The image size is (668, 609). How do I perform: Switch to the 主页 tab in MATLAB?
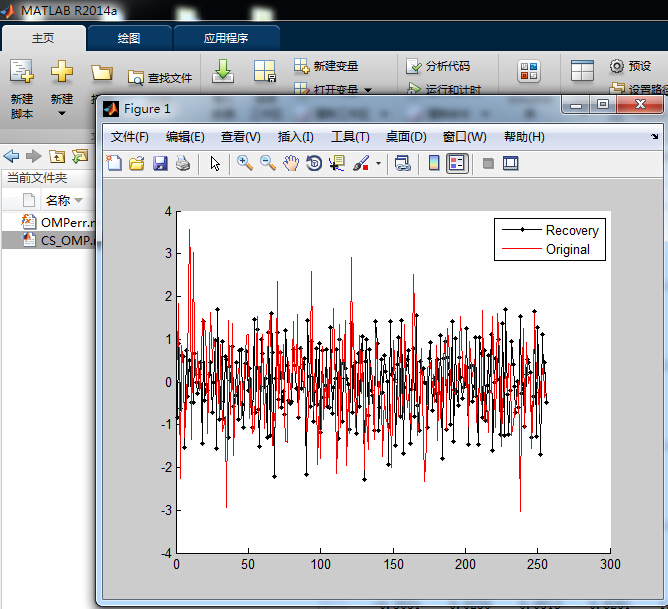[x=43, y=38]
